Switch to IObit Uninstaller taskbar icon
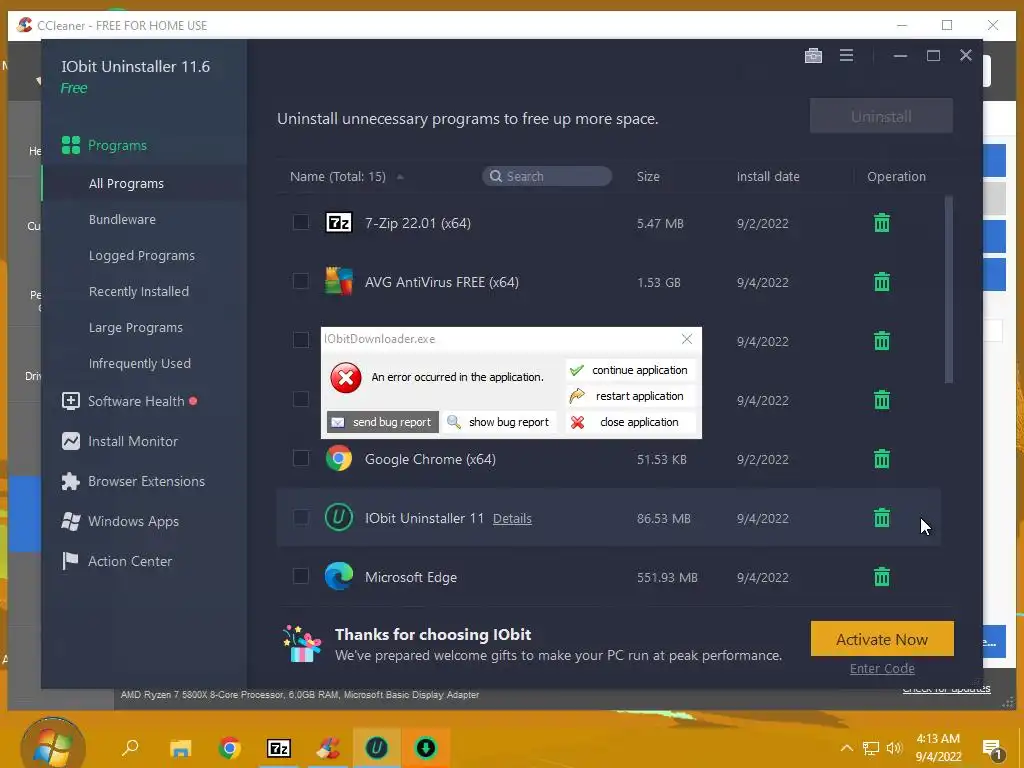The width and height of the screenshot is (1024, 768). pos(376,748)
